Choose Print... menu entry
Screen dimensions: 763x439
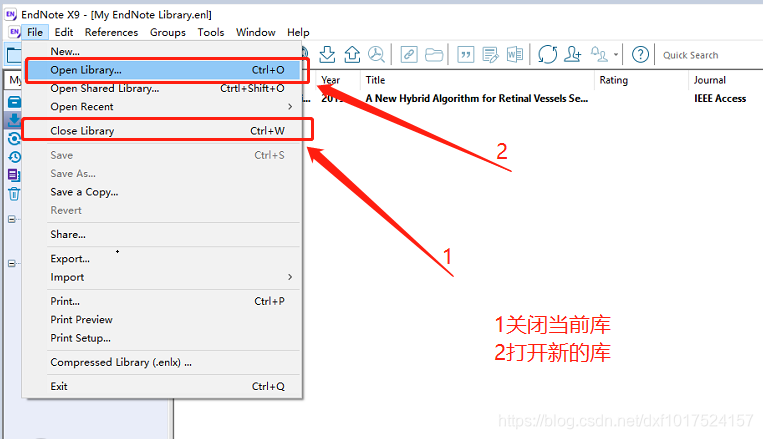coord(162,301)
